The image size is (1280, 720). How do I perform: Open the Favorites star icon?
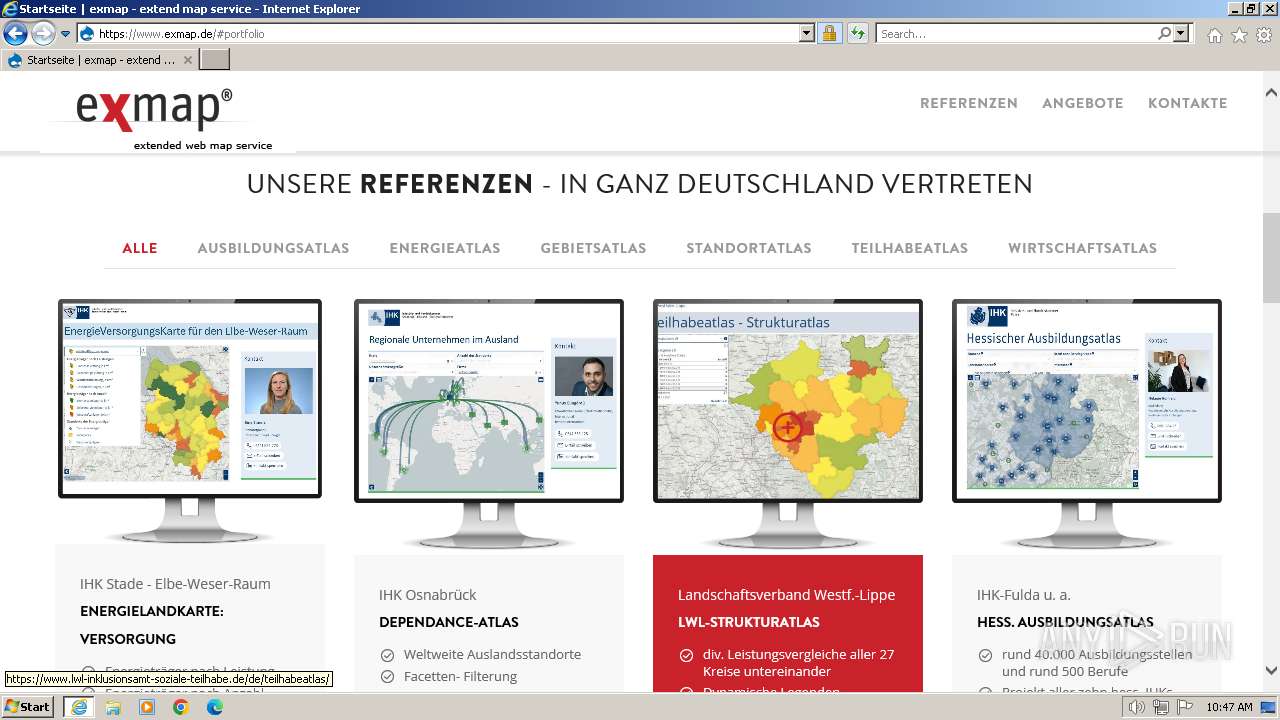click(1239, 35)
